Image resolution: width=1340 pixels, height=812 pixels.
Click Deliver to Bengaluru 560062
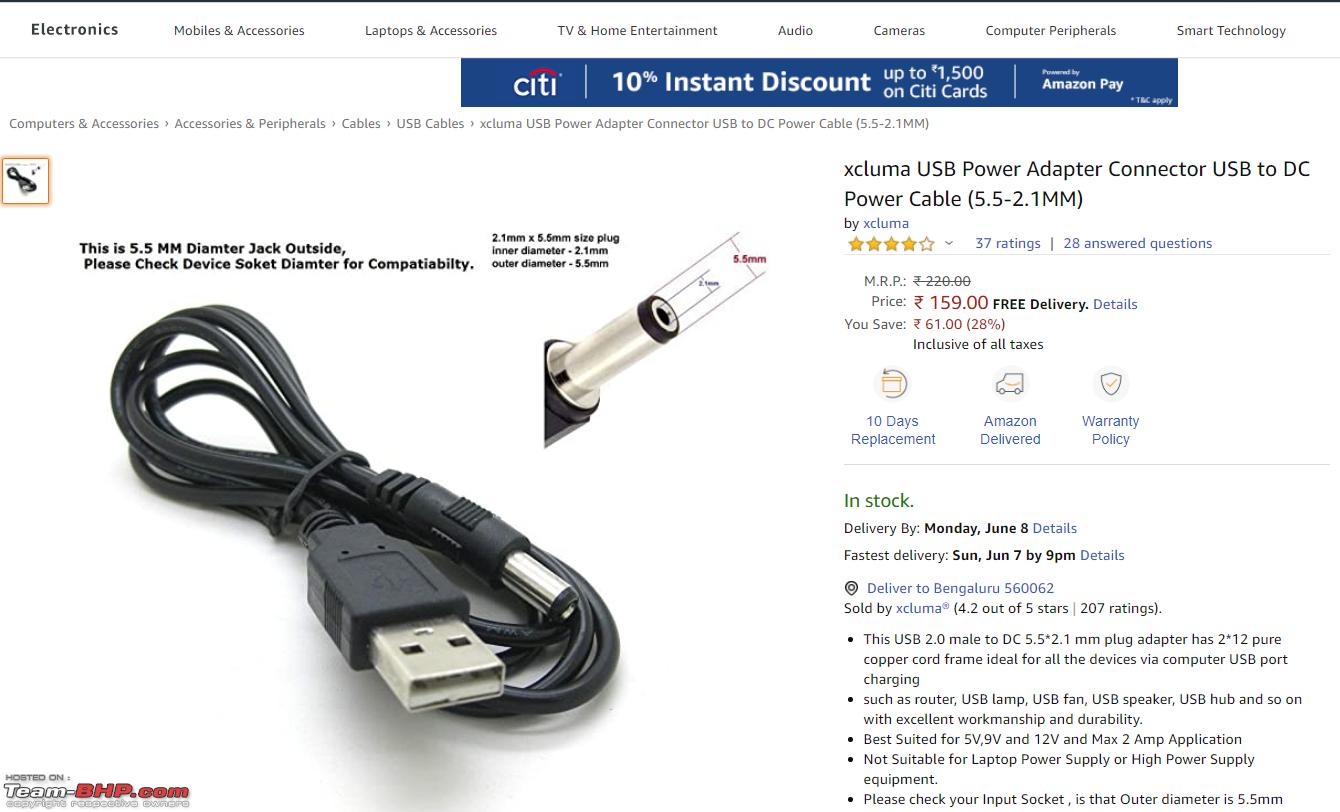tap(960, 588)
